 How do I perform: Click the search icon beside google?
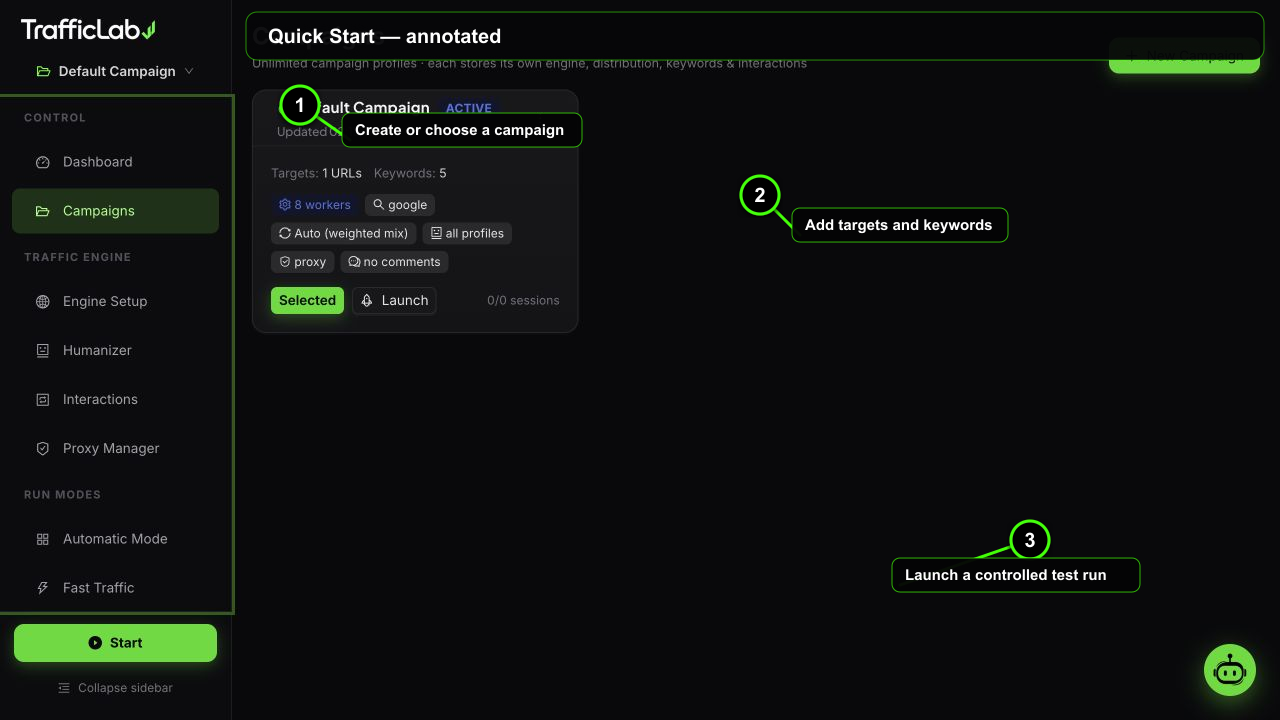tap(379, 205)
